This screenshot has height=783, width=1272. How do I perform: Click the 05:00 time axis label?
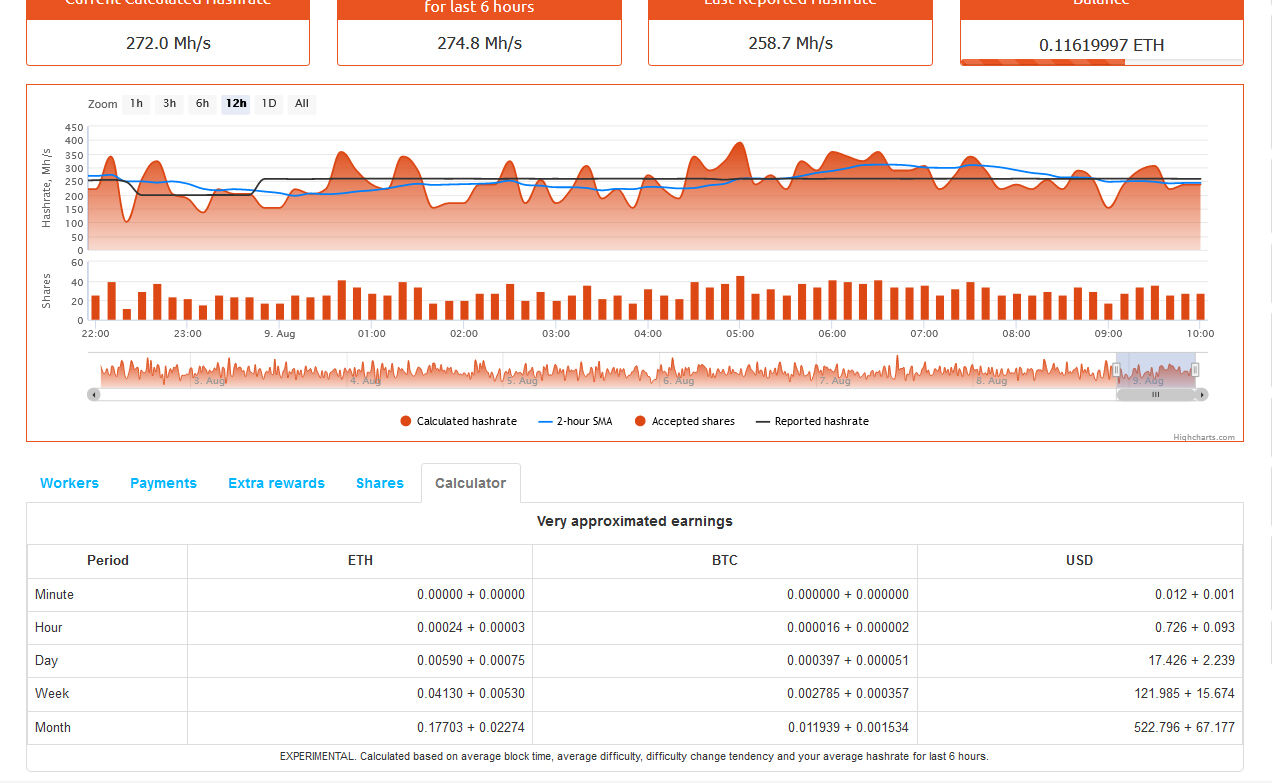click(x=740, y=334)
